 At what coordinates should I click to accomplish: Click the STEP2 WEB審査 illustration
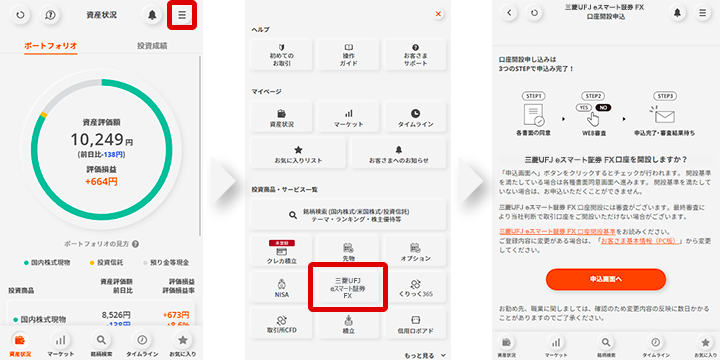[x=593, y=114]
